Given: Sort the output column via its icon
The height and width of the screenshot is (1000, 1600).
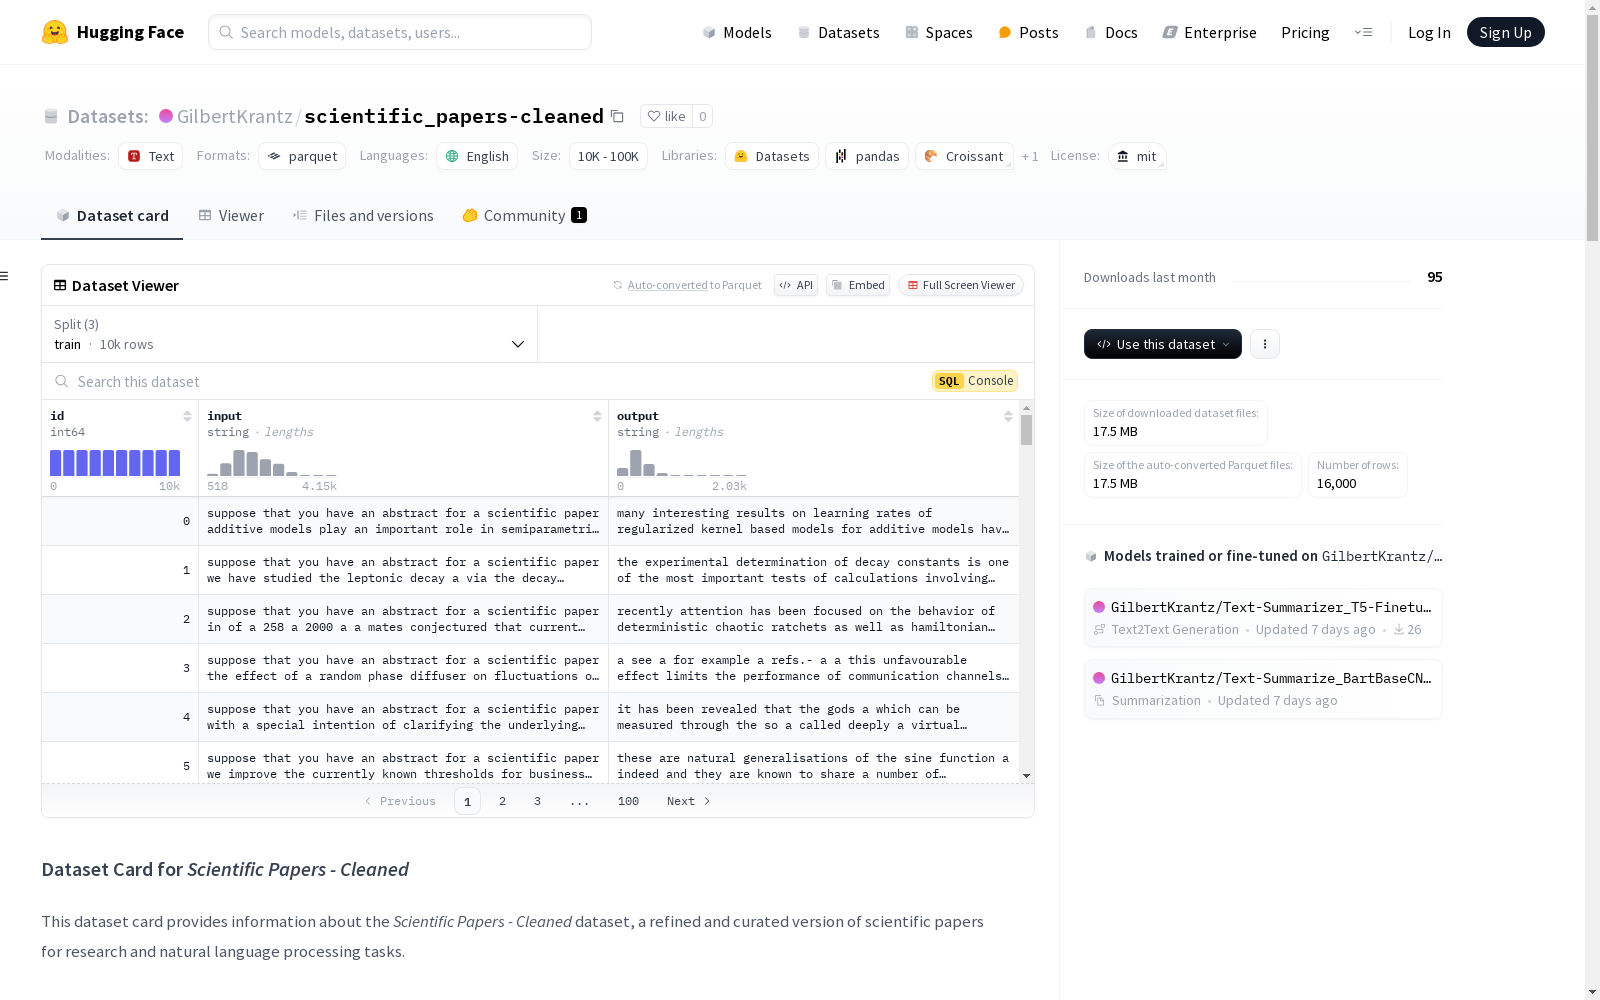Looking at the screenshot, I should [1008, 416].
